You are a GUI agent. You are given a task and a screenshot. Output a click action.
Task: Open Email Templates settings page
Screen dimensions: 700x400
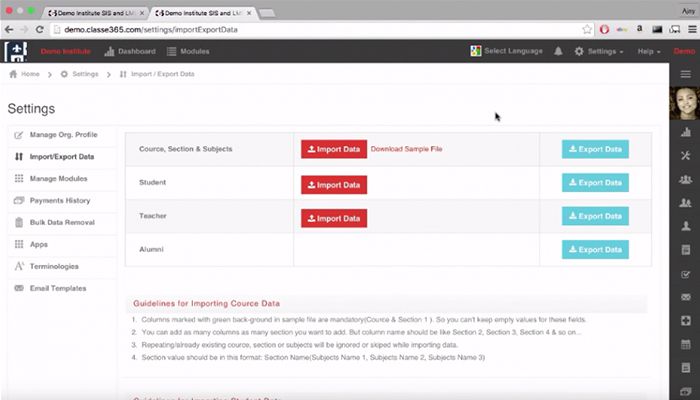62,288
